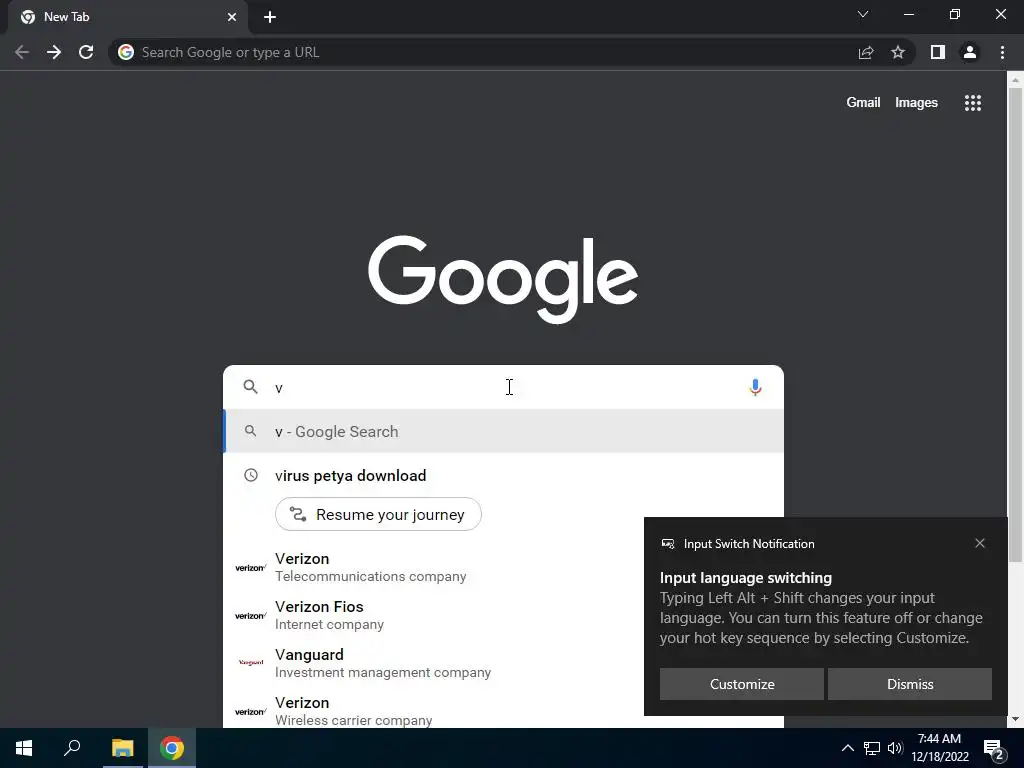Open the Action Center notifications icon
The width and height of the screenshot is (1024, 768).
point(993,749)
